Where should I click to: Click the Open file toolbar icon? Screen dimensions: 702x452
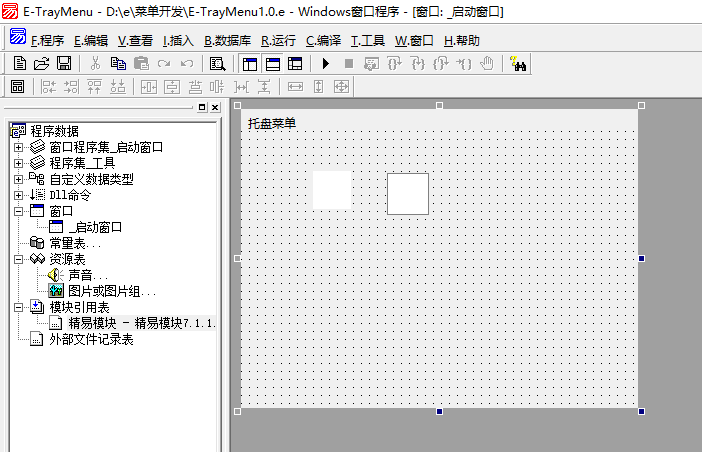(x=42, y=64)
